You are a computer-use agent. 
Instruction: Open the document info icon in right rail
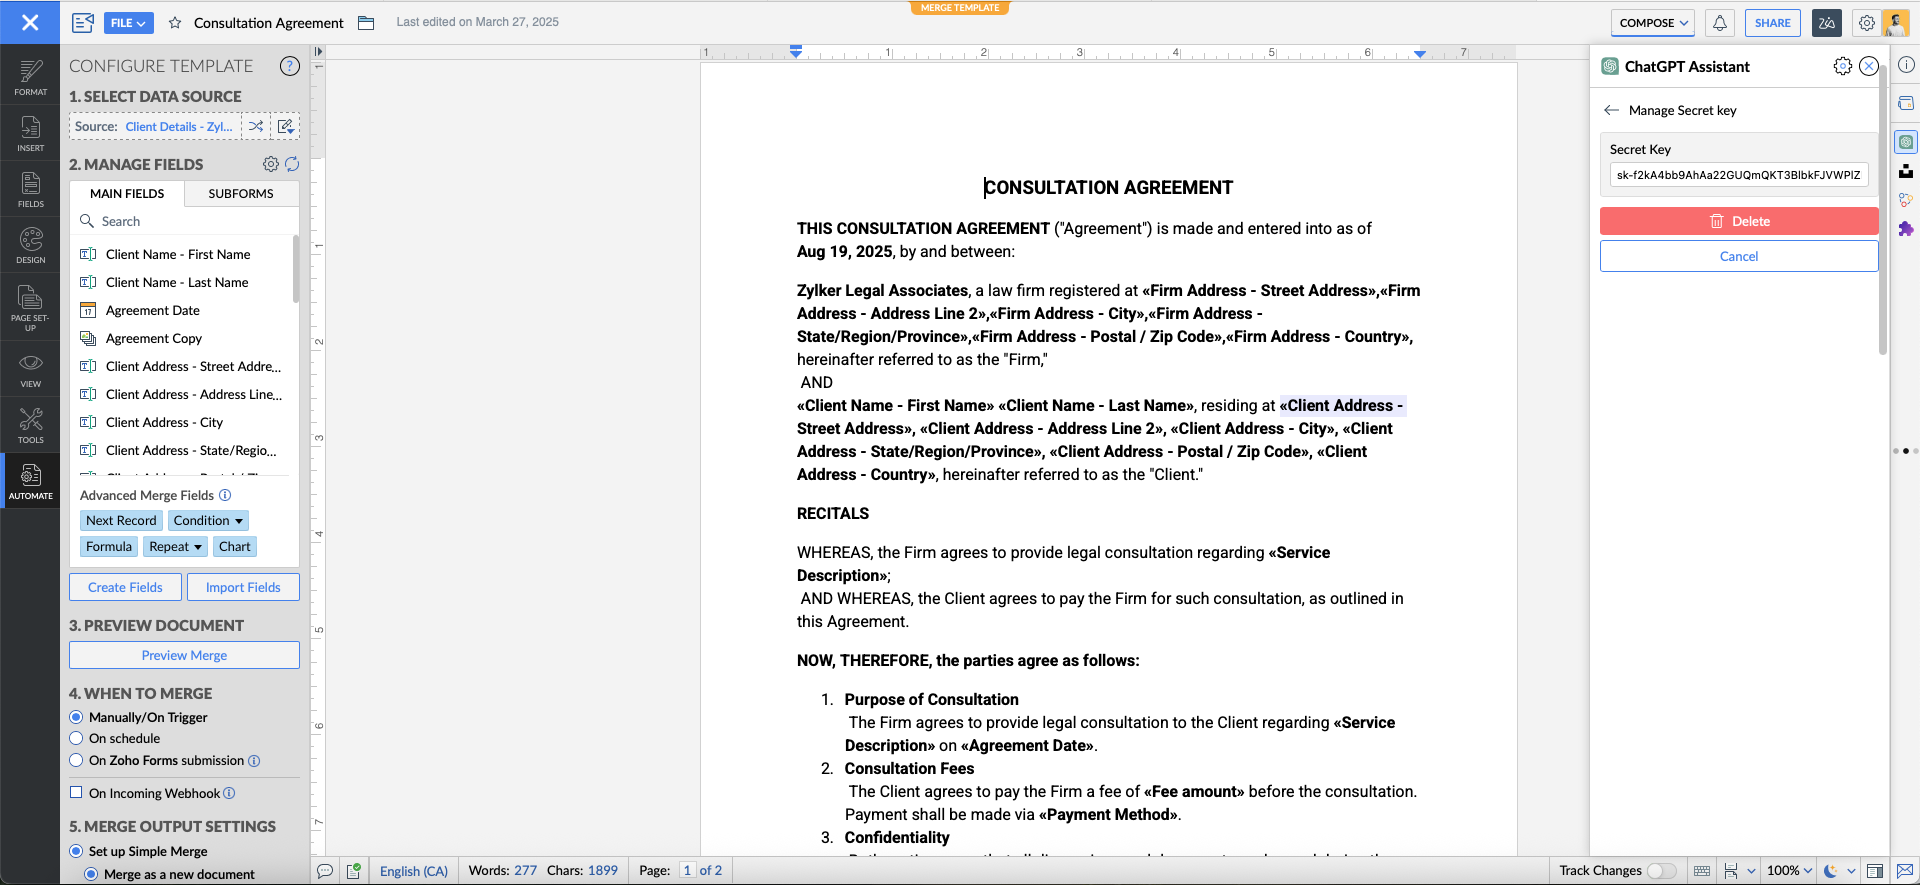[x=1906, y=65]
